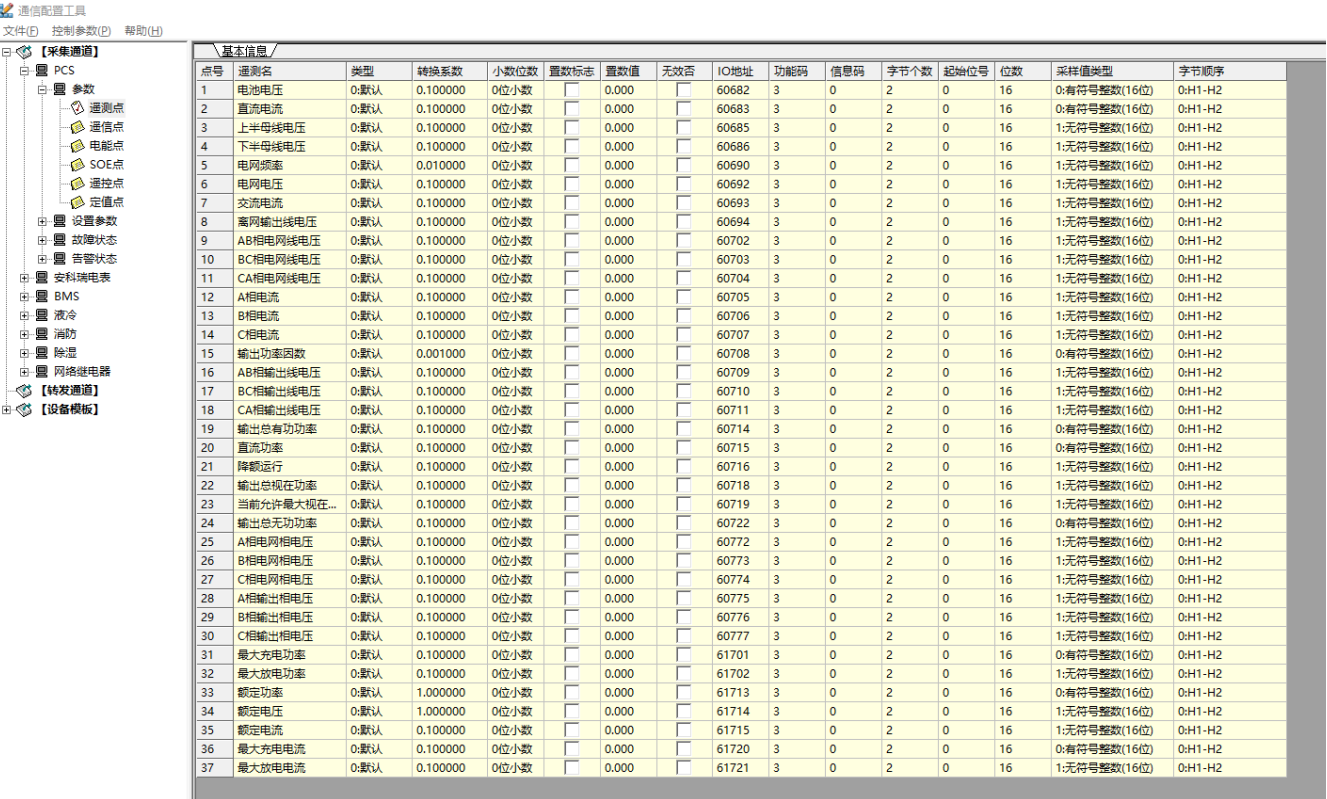
Task: Click the 设备模板 template icon
Action: 24,410
